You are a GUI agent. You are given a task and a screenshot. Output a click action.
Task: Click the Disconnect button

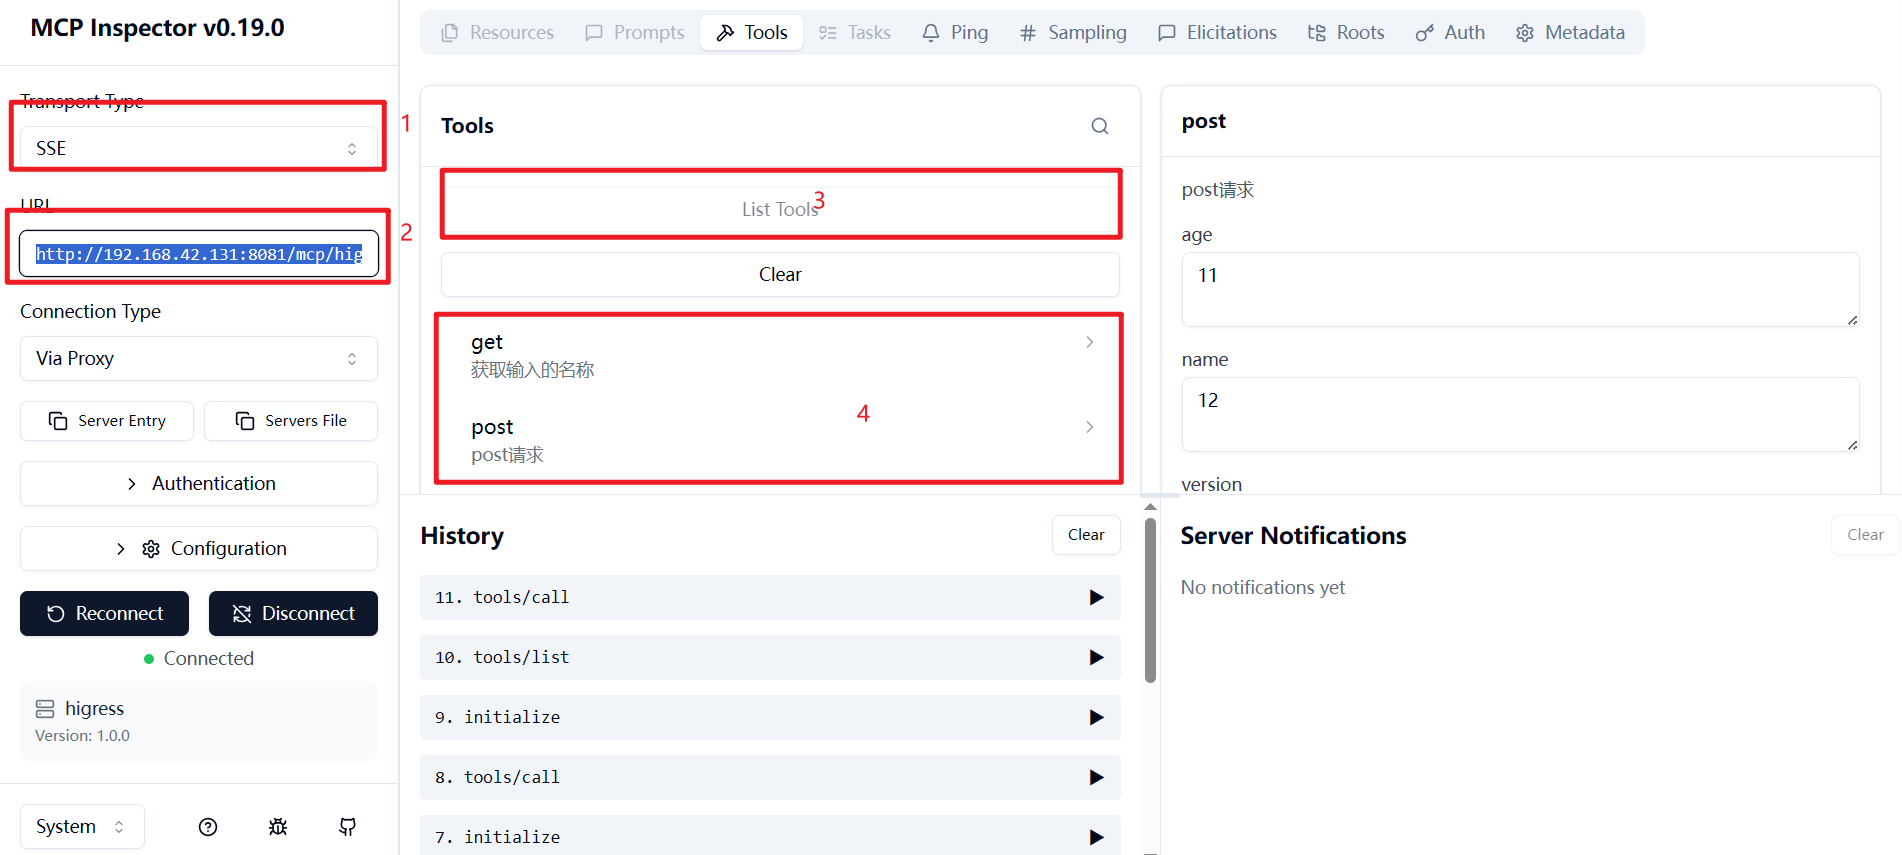tap(293, 613)
